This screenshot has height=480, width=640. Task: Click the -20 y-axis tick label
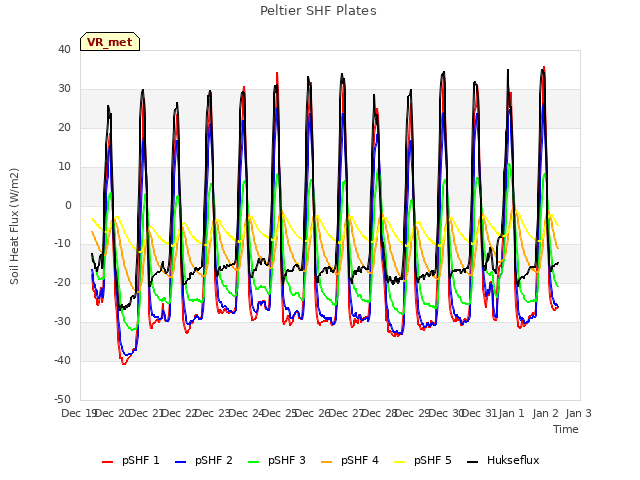click(62, 282)
